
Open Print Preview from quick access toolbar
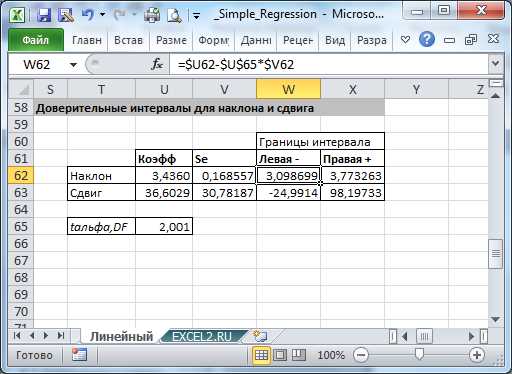pyautogui.click(x=174, y=15)
